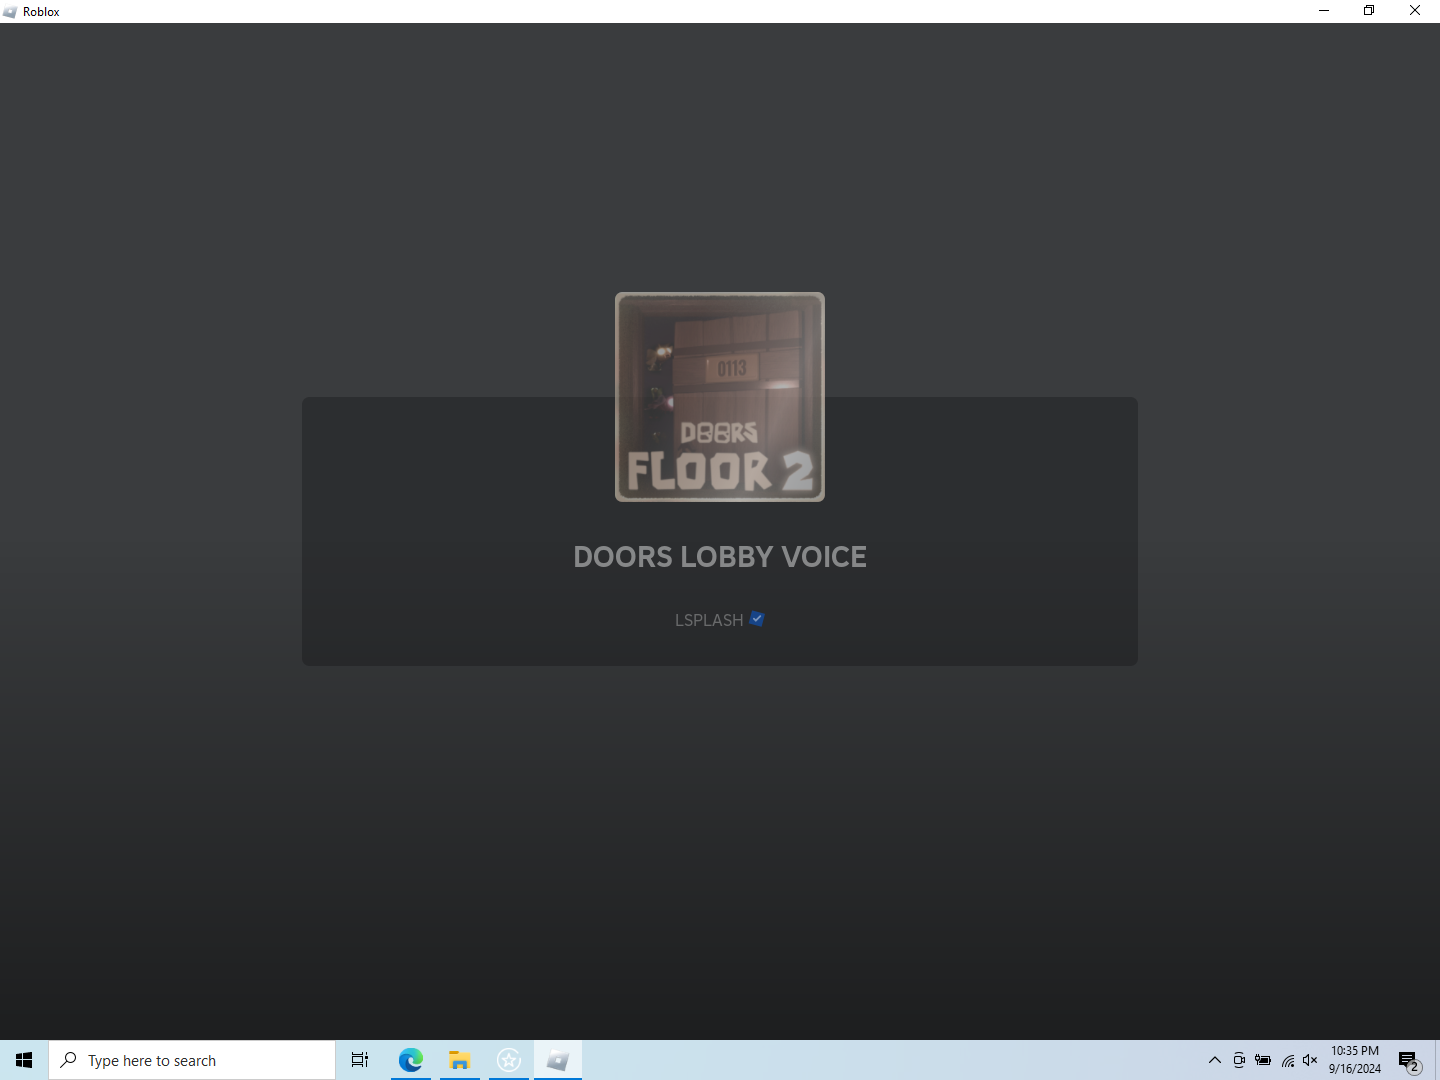Viewport: 1440px width, 1080px height.
Task: Open the battery power status icon
Action: pyautogui.click(x=1263, y=1060)
